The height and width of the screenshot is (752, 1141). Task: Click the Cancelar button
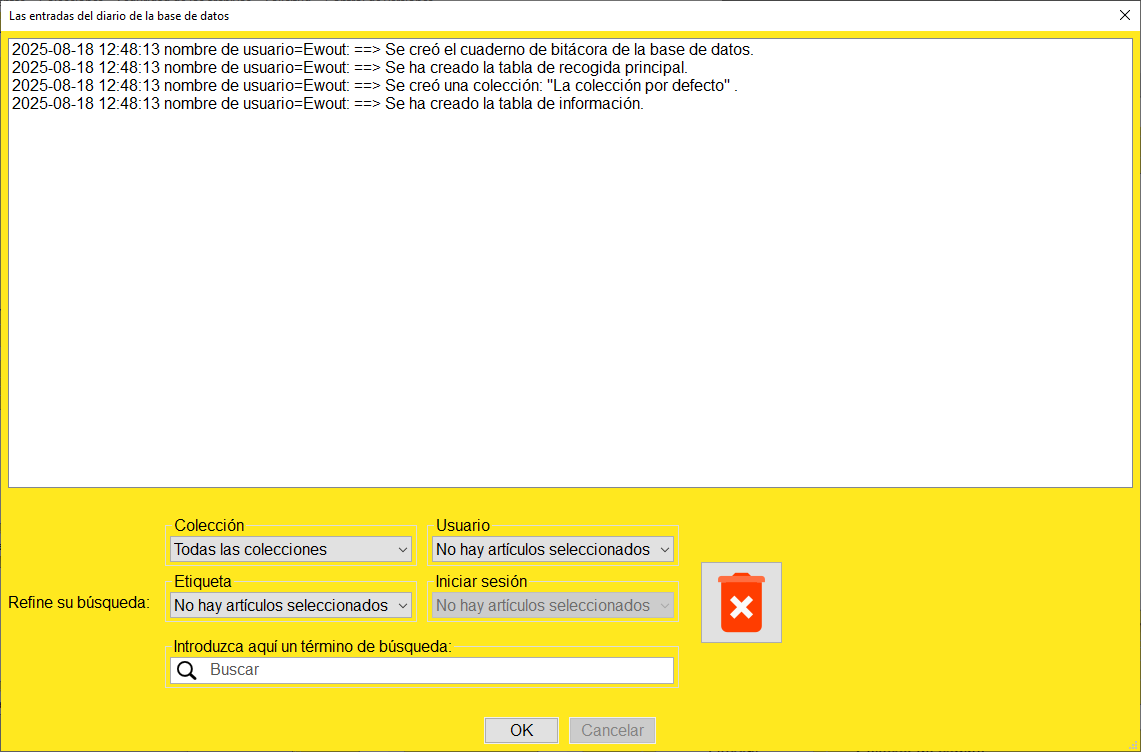[x=612, y=730]
